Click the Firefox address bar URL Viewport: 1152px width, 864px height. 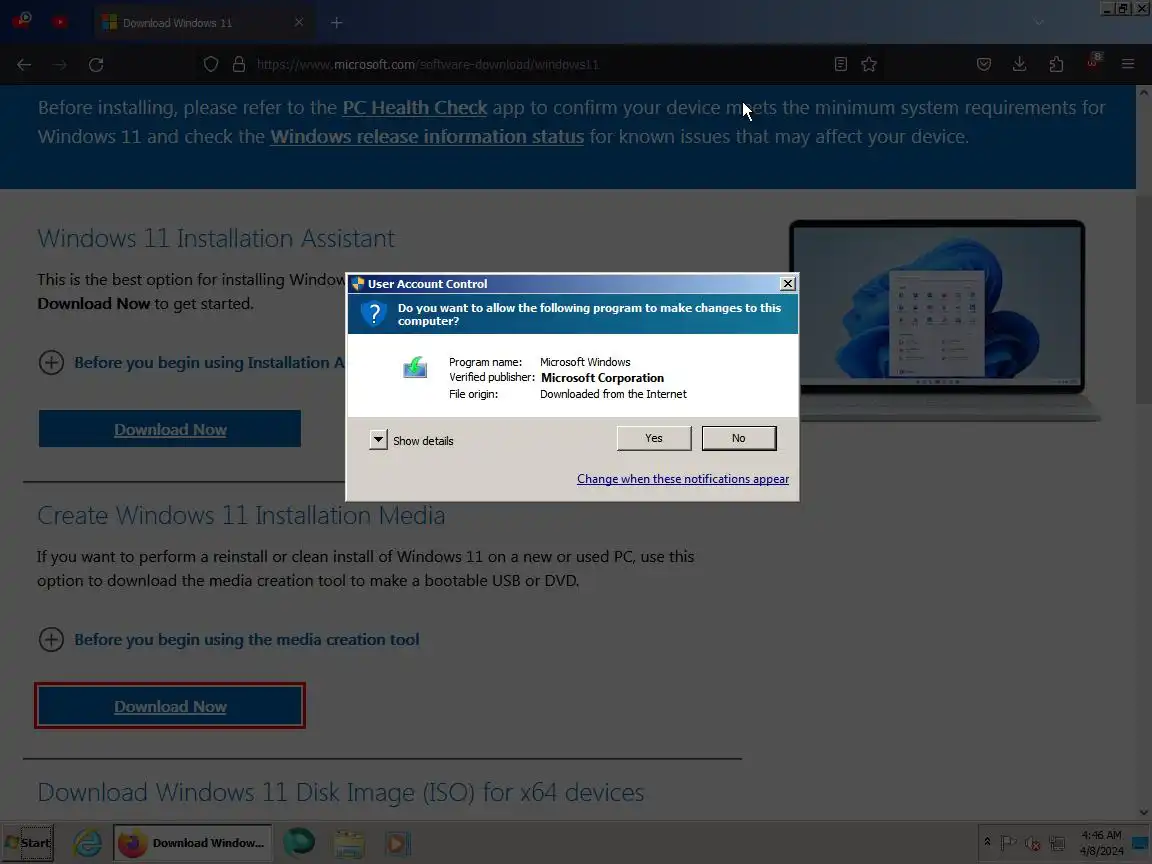428,65
